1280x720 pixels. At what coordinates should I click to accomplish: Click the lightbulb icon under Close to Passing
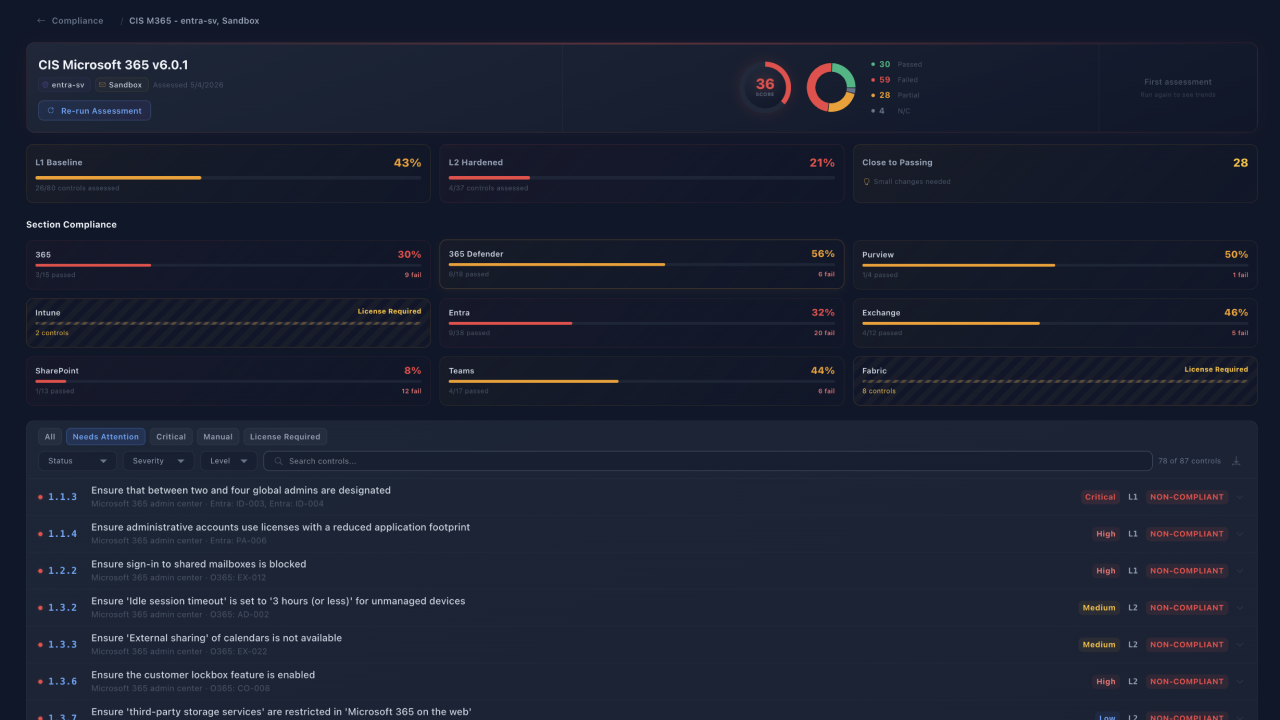pos(867,182)
